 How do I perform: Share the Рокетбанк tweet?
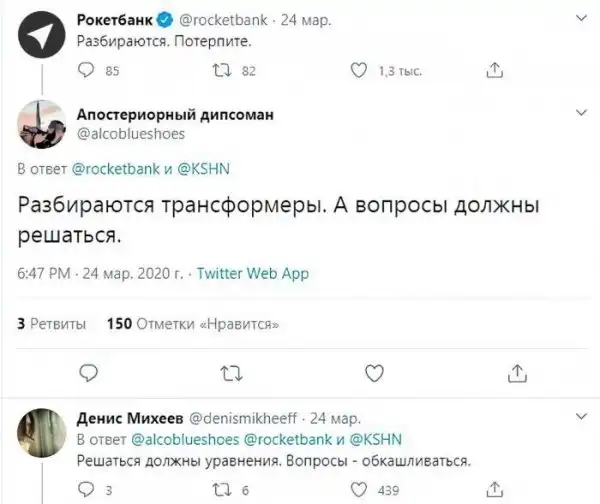[492, 70]
